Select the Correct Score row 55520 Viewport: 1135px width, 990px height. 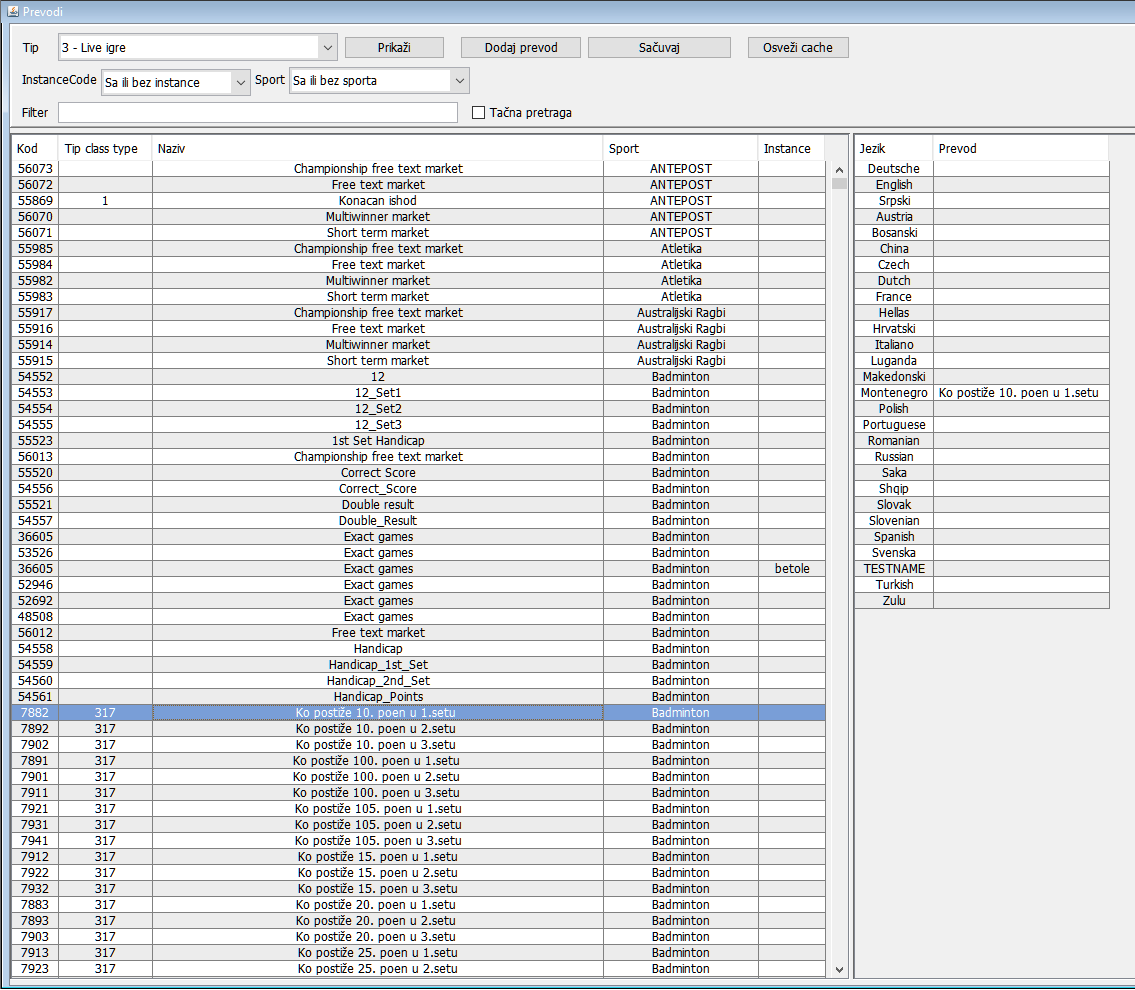pyautogui.click(x=418, y=473)
